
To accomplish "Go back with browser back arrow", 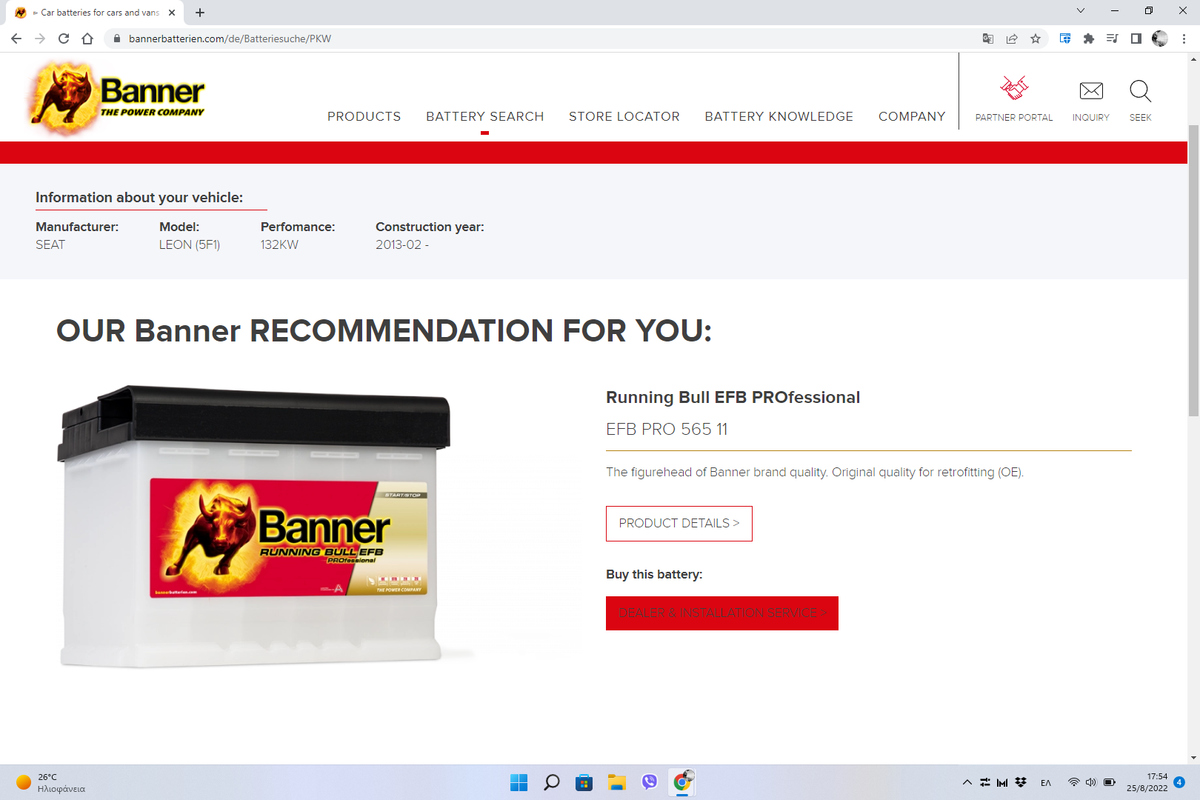I will point(15,39).
